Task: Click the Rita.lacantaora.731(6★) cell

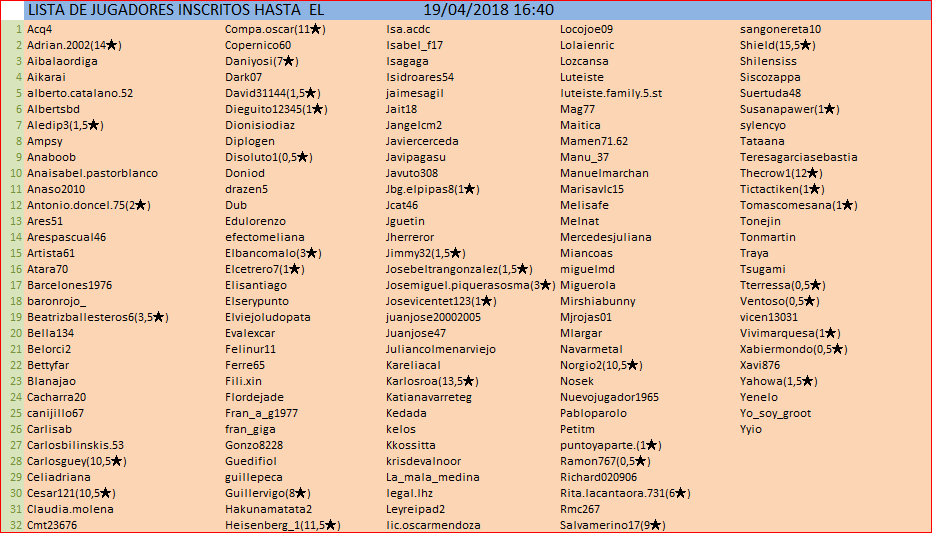Action: pos(624,493)
